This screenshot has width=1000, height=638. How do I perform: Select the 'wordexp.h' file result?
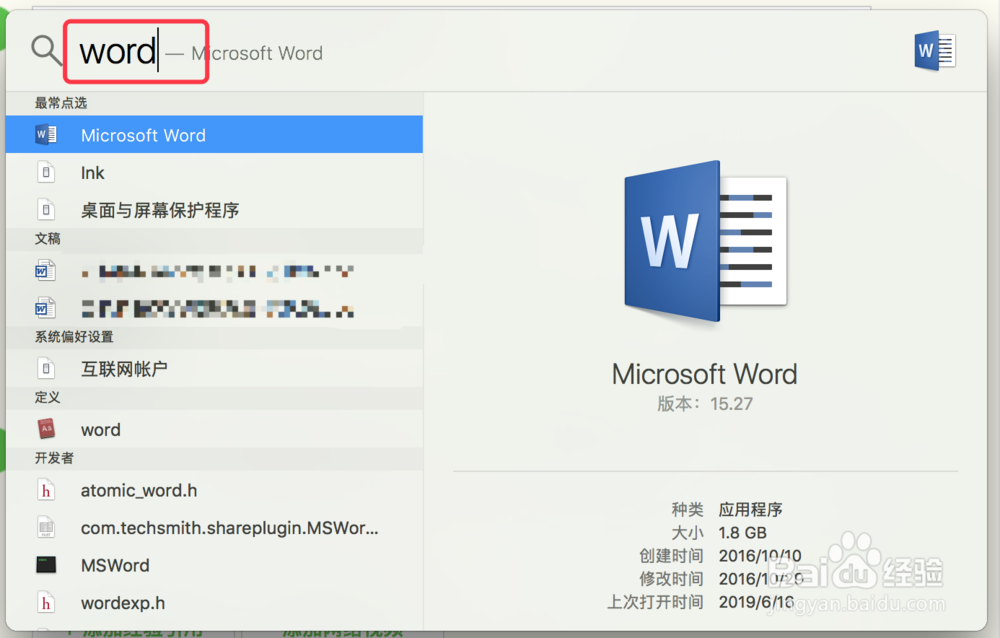[x=214, y=603]
